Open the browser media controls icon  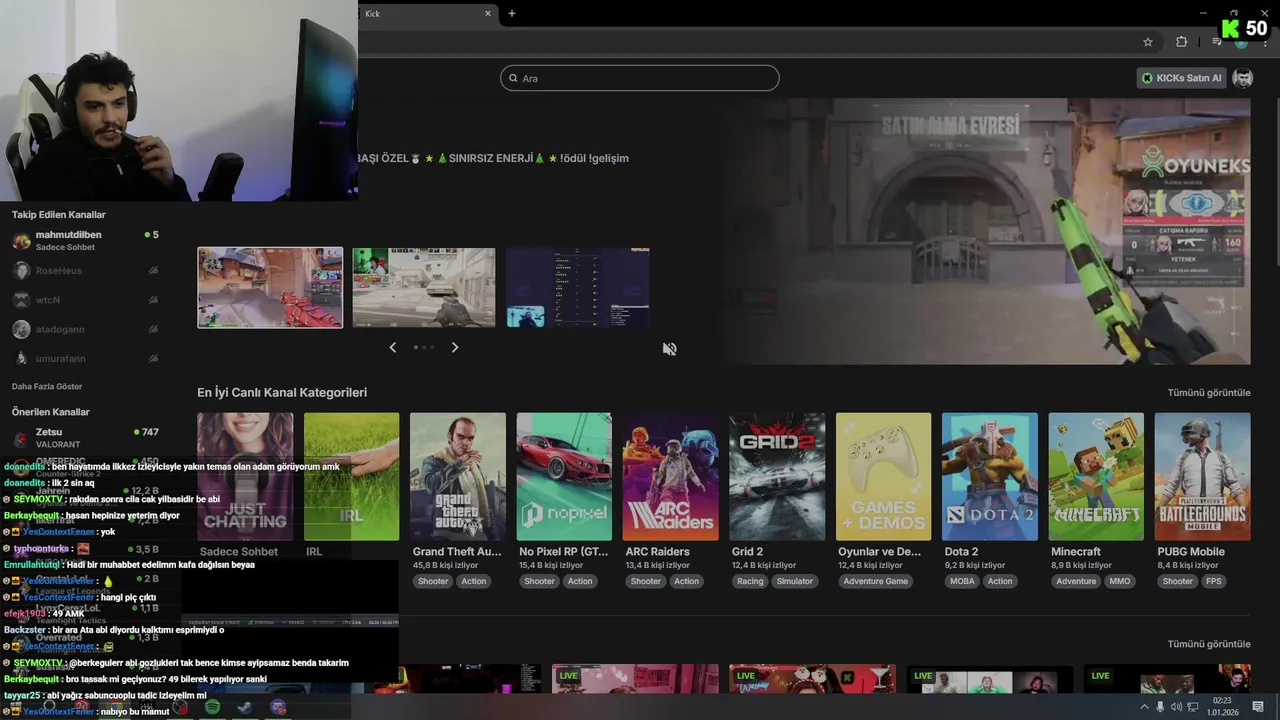1216,42
